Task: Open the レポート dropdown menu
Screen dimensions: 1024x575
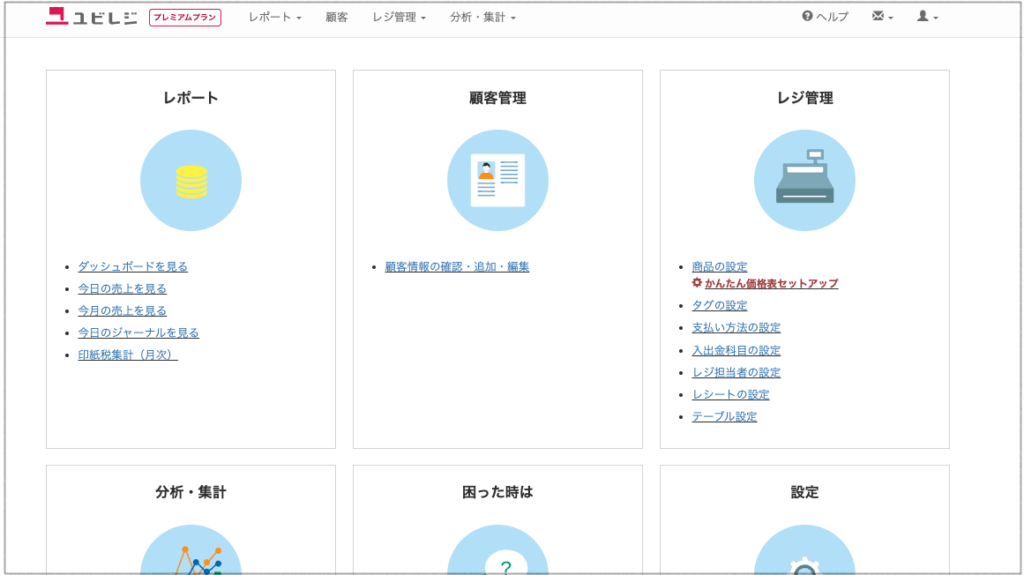Action: click(x=274, y=18)
